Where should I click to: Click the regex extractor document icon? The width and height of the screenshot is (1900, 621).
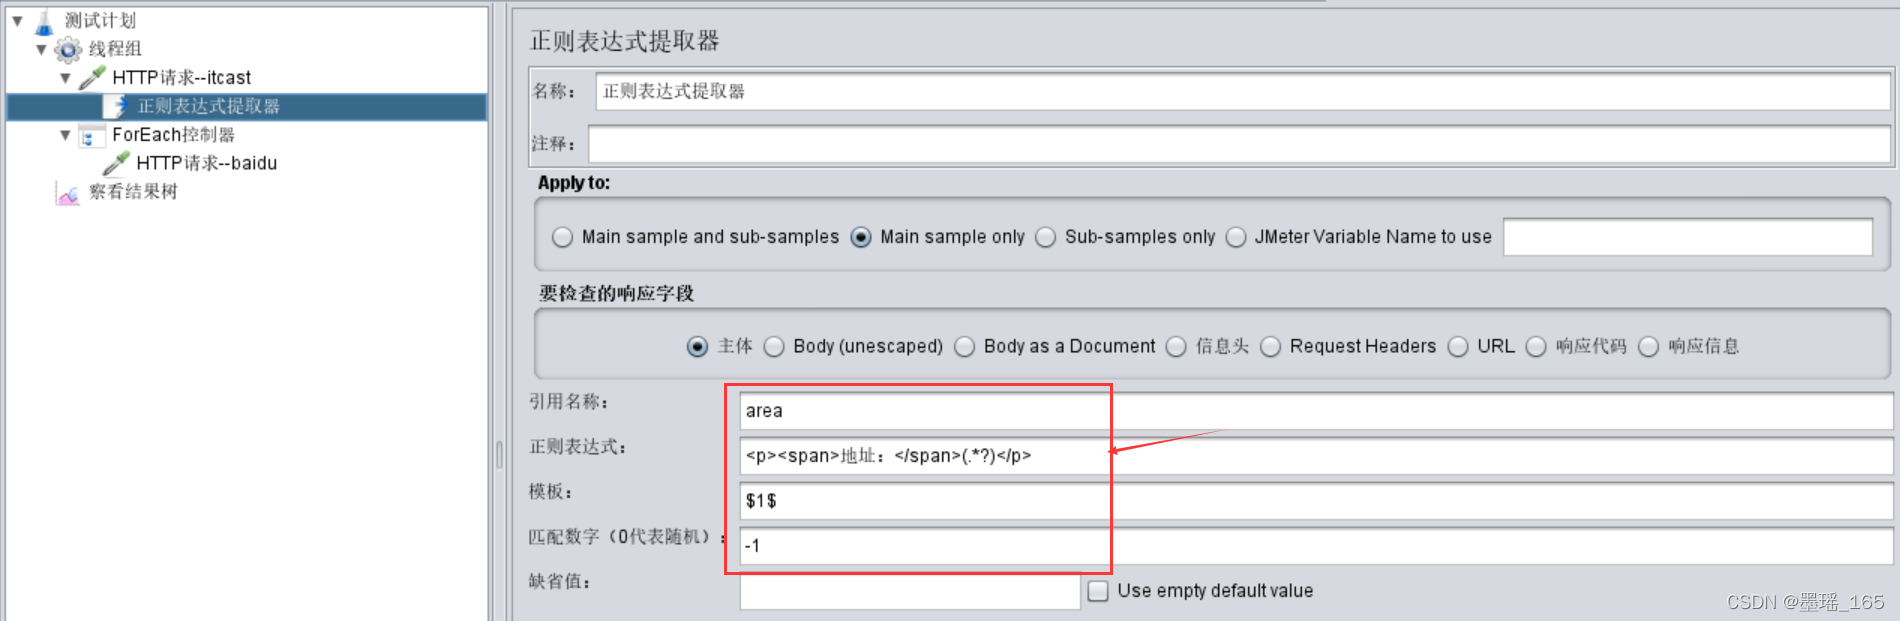(x=117, y=106)
